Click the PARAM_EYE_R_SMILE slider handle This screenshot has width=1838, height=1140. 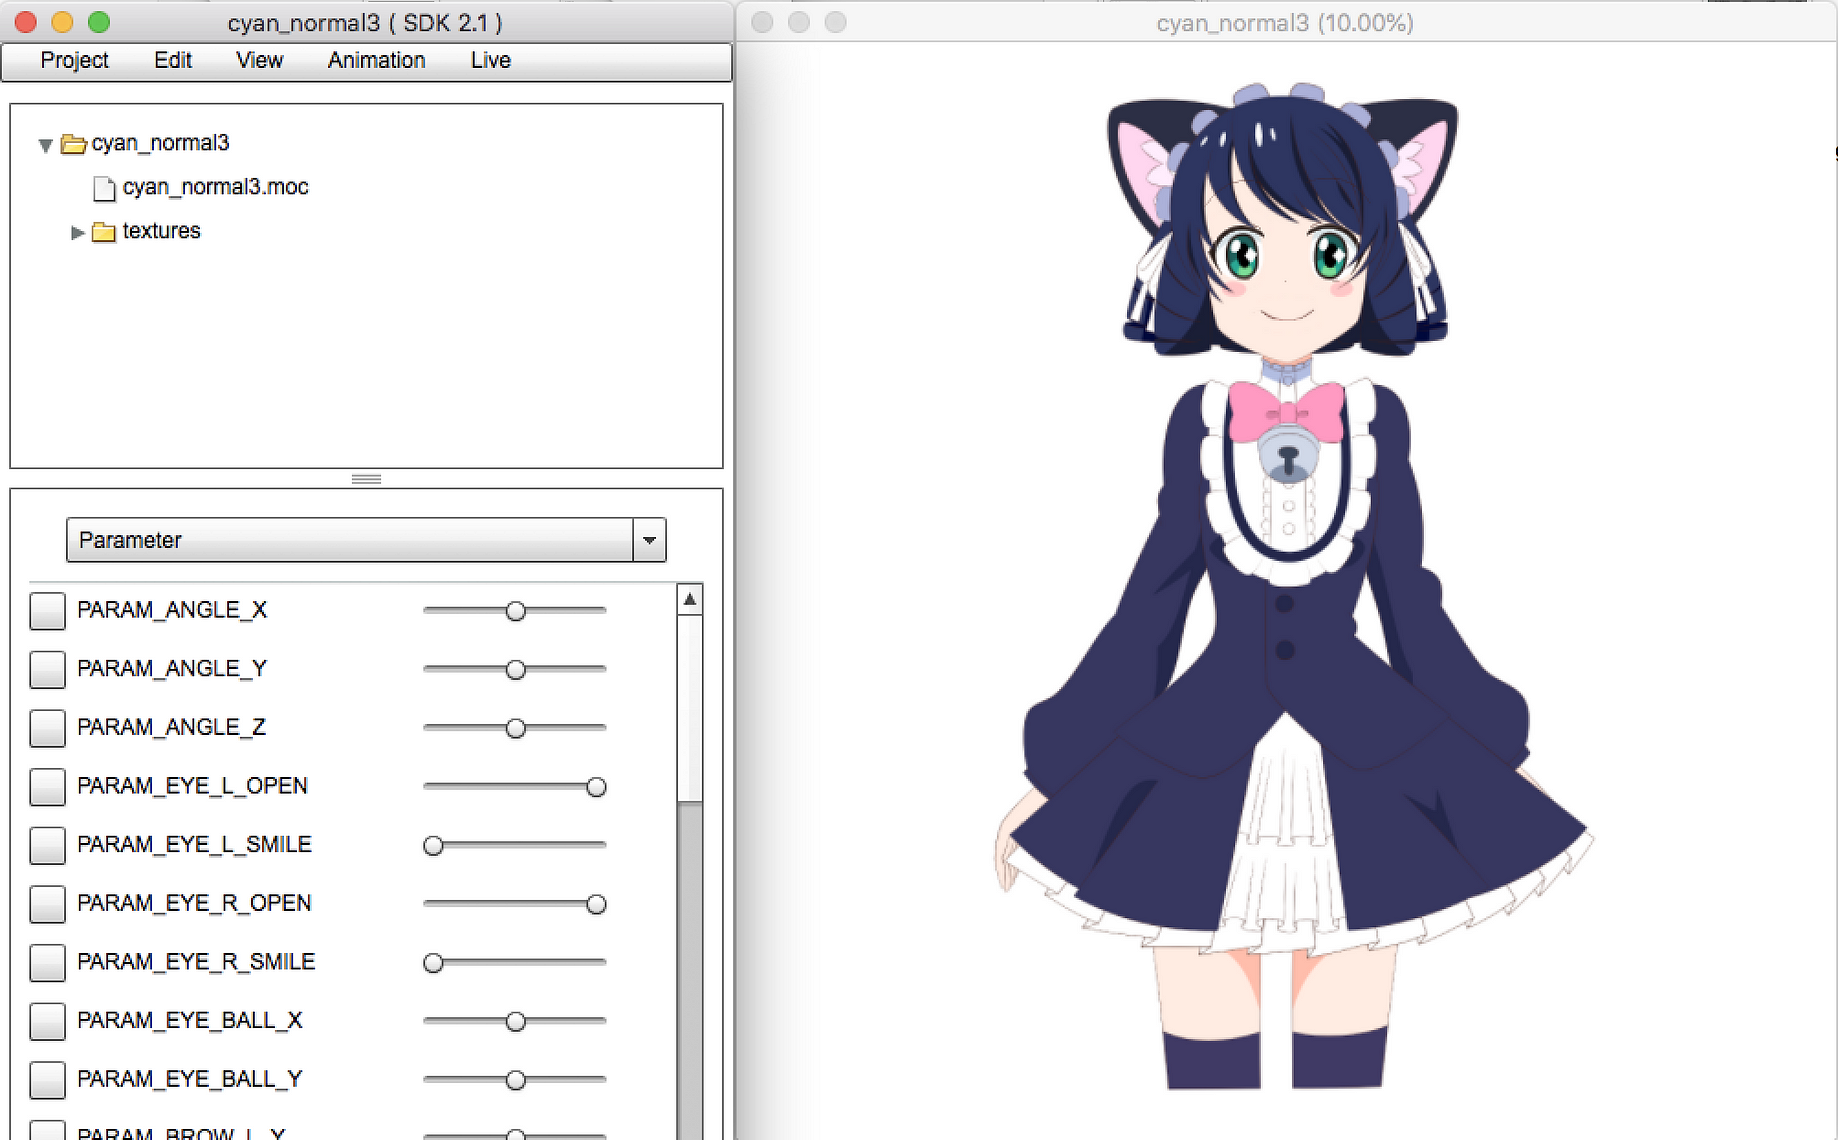(433, 963)
